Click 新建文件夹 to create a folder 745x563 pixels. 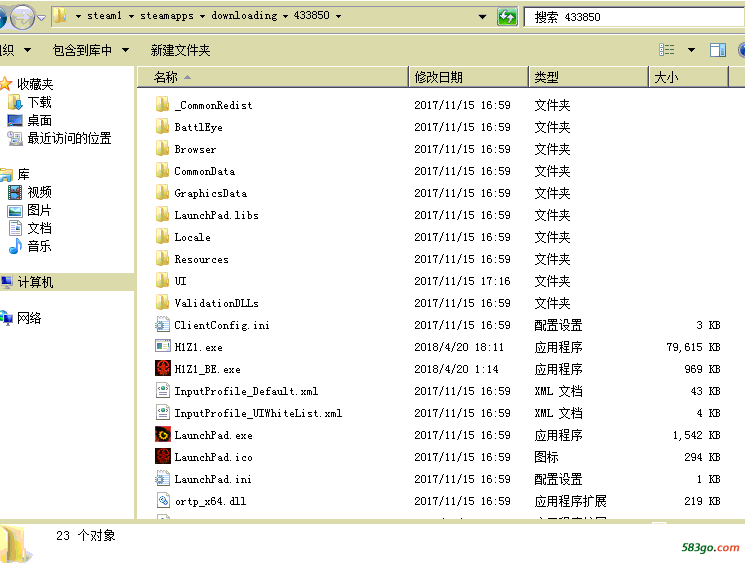[x=180, y=50]
